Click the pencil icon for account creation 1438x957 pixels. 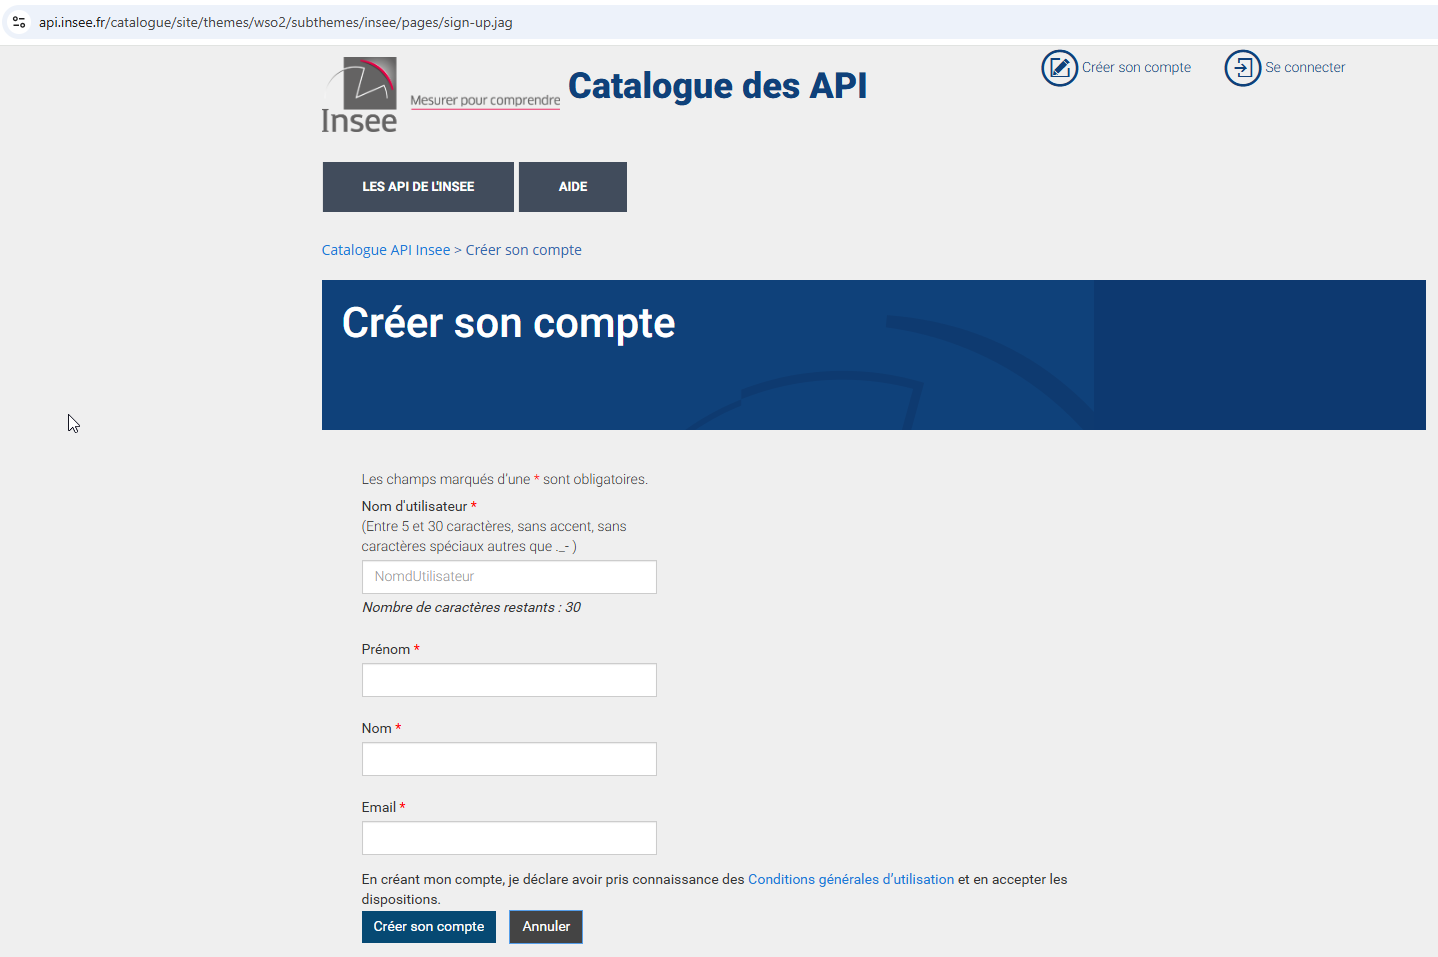click(1059, 68)
